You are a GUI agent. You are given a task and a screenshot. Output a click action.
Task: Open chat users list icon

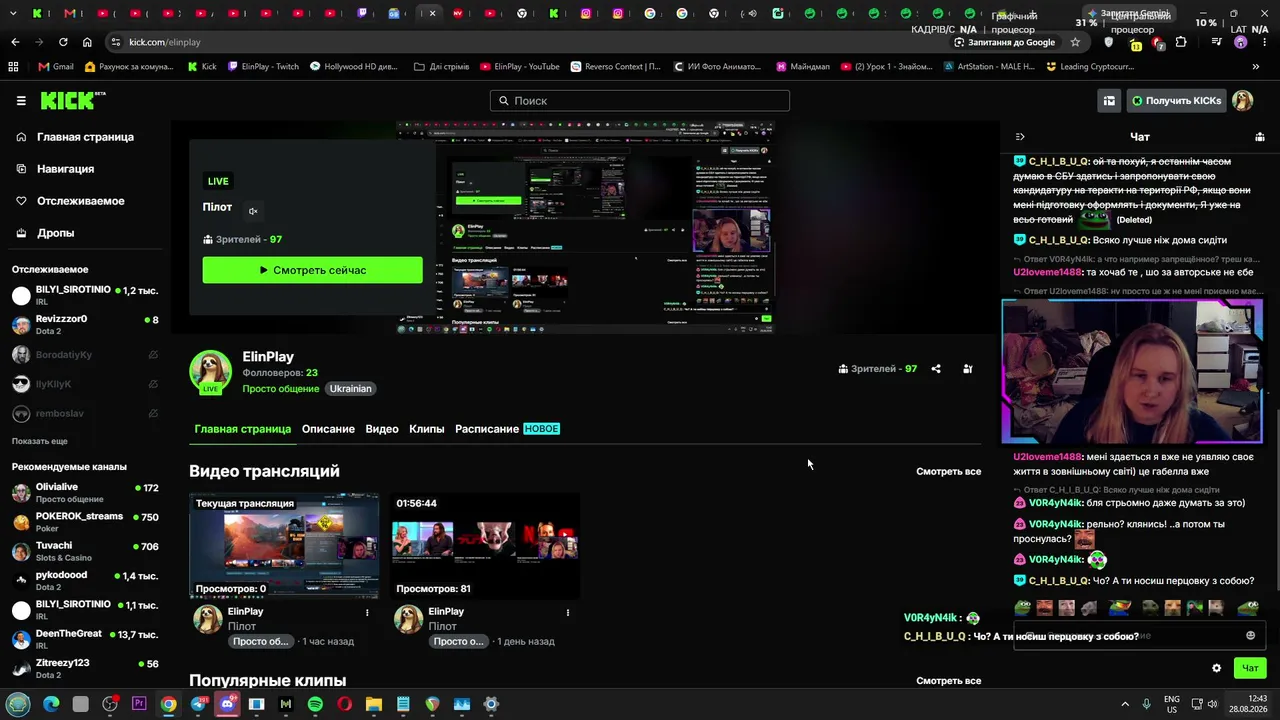tap(1260, 137)
